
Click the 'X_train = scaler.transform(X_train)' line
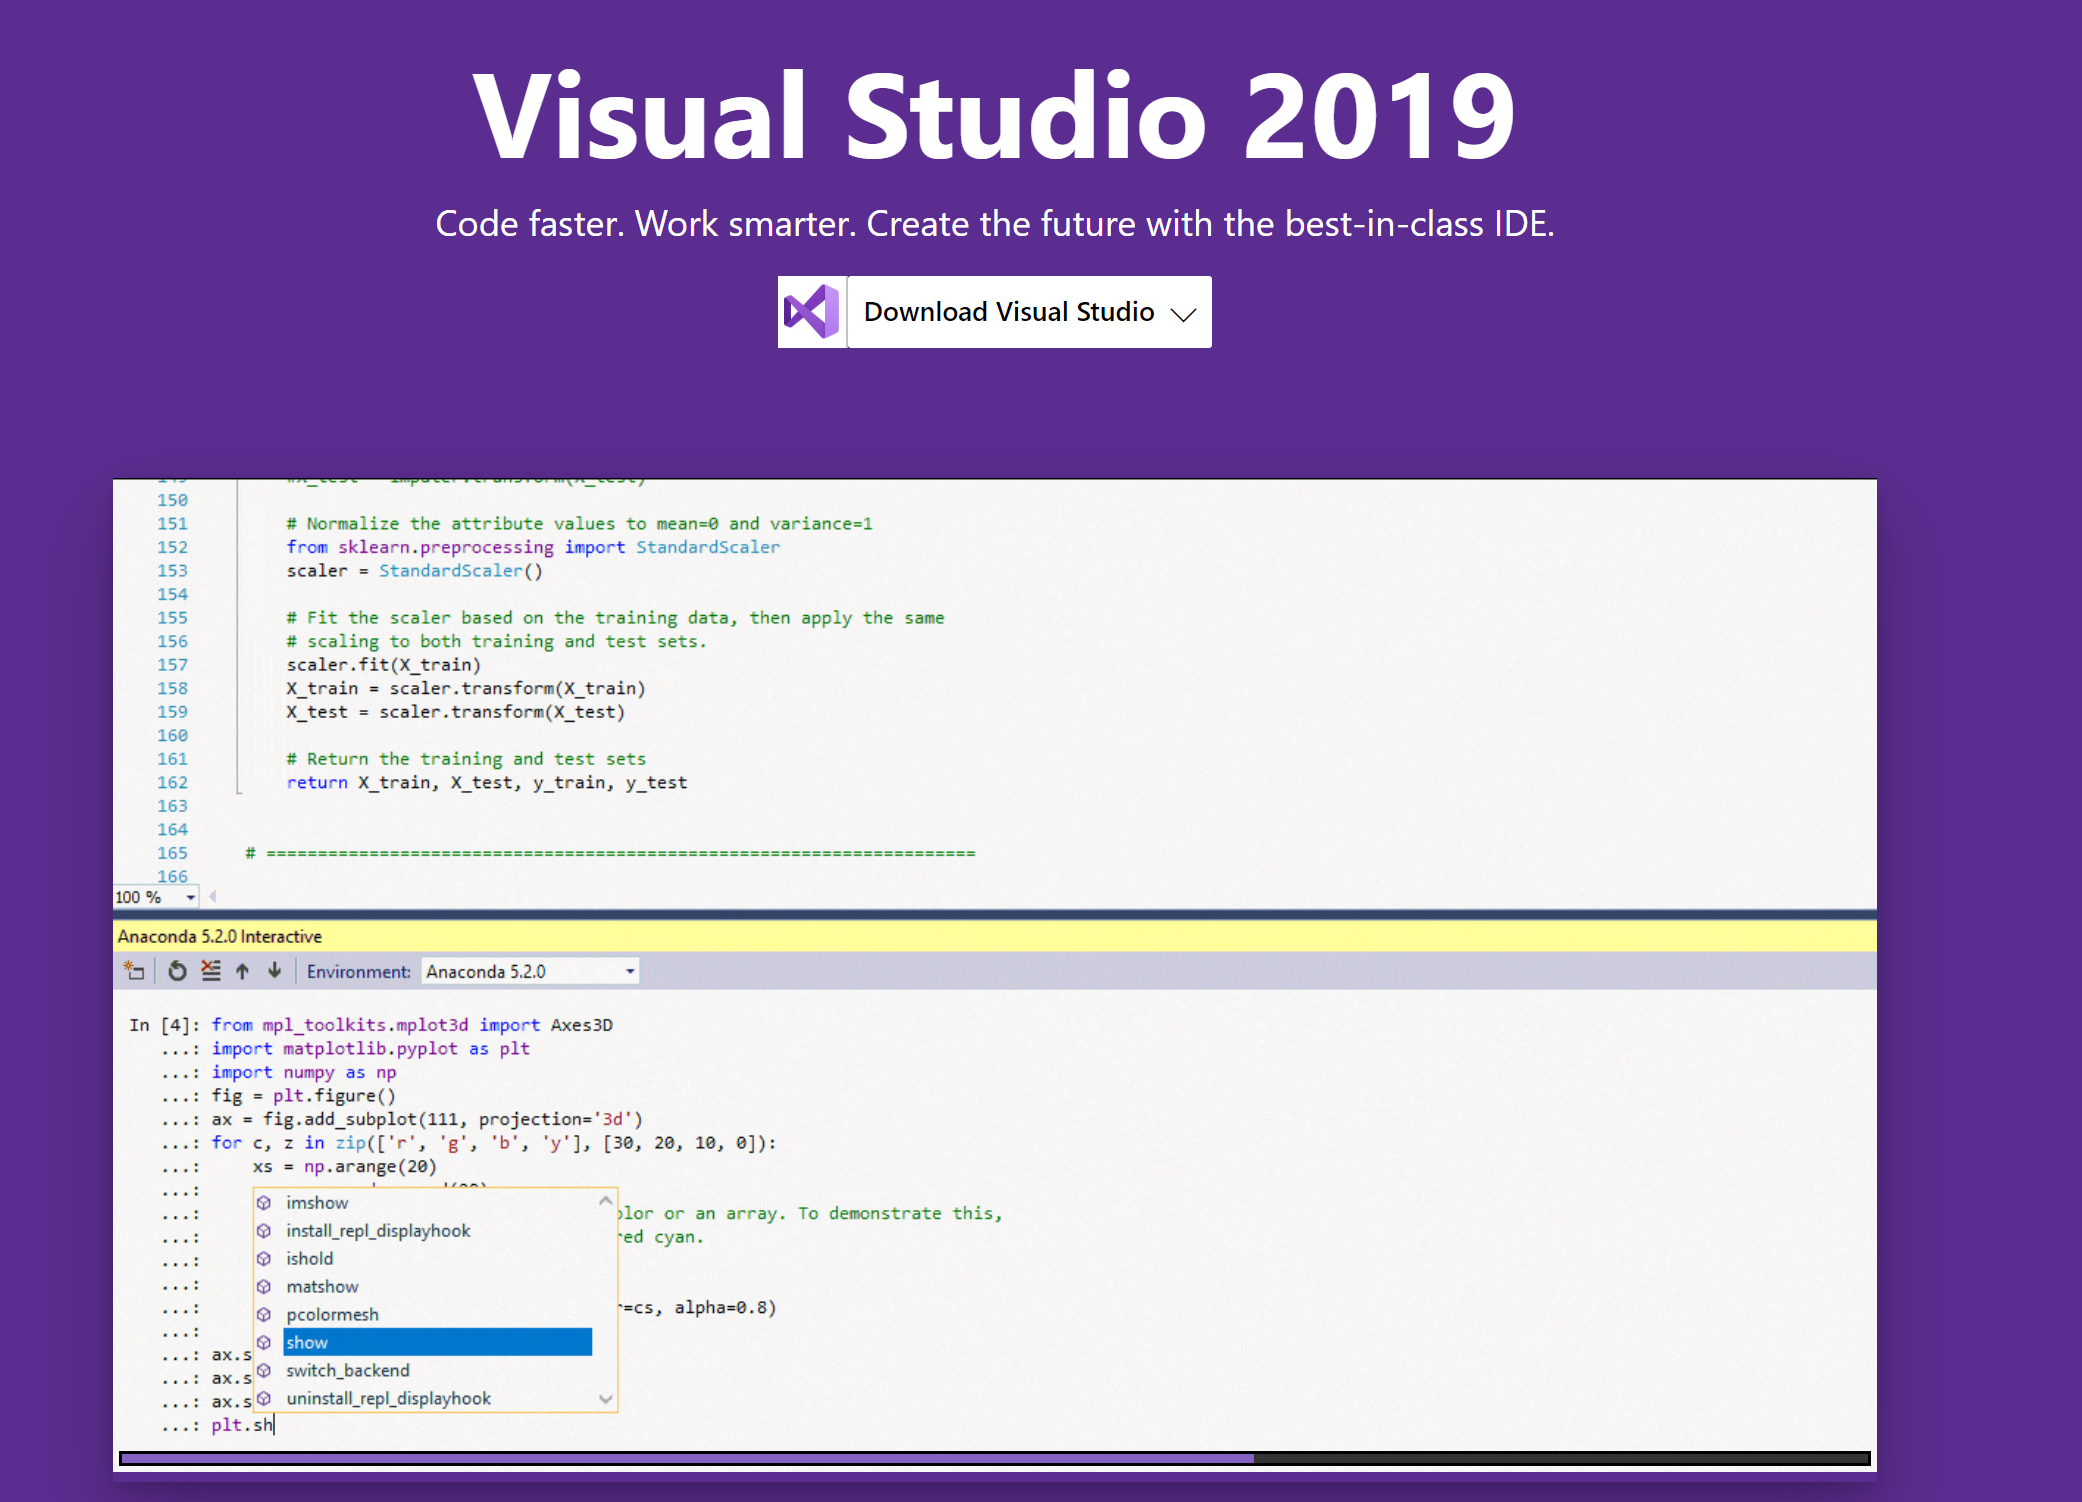click(466, 689)
